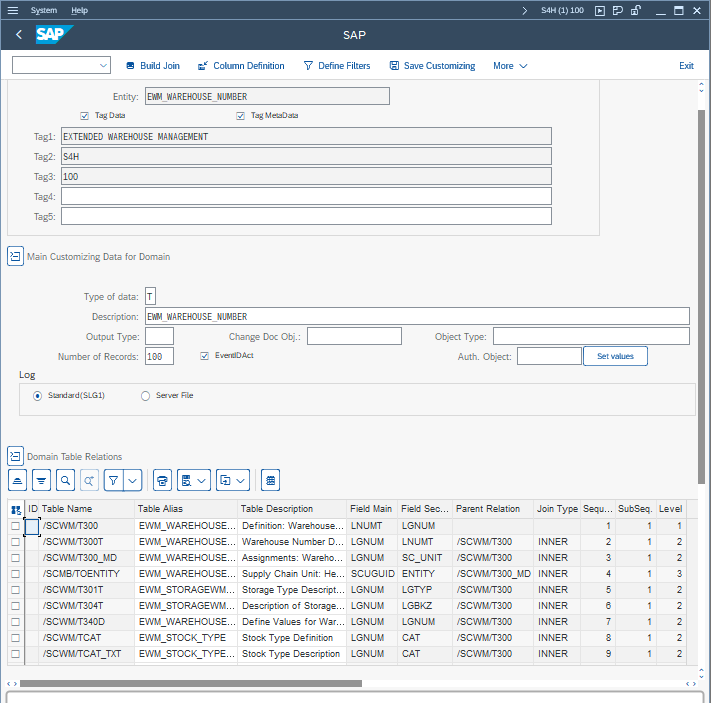Open the System menu

point(43,10)
